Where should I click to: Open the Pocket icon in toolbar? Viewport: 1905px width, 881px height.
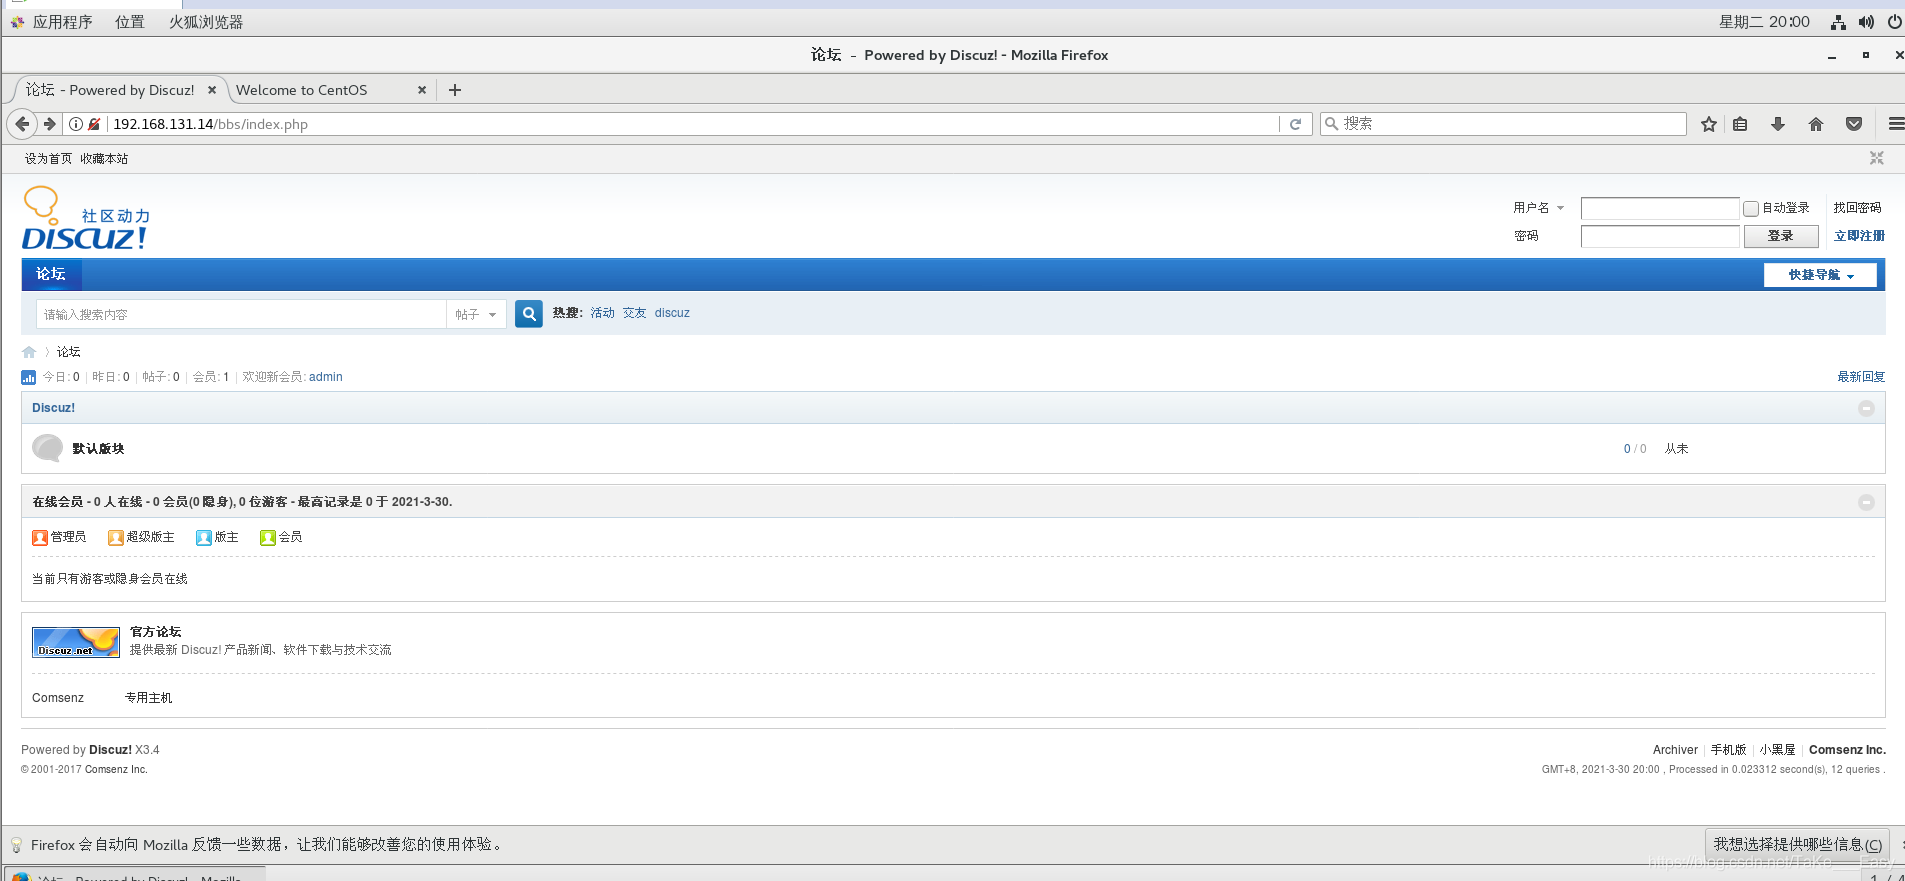(x=1854, y=124)
